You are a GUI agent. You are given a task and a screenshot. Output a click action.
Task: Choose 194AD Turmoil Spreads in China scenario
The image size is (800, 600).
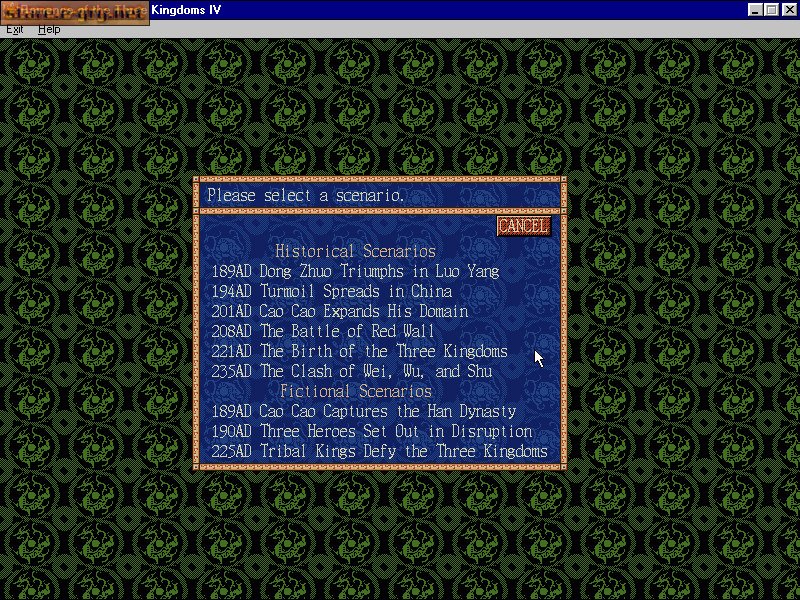click(x=332, y=291)
